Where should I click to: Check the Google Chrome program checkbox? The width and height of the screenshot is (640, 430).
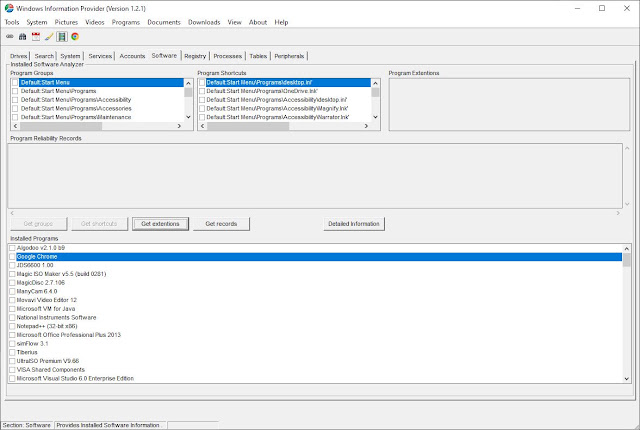(12, 257)
